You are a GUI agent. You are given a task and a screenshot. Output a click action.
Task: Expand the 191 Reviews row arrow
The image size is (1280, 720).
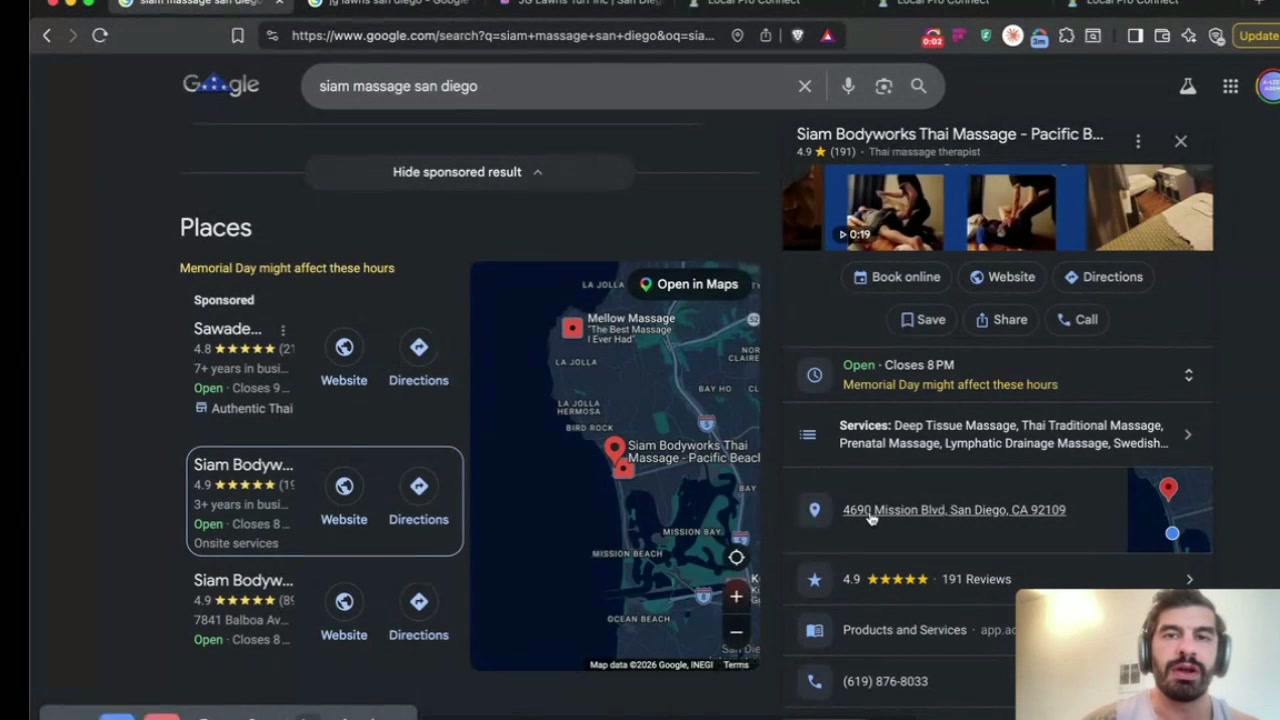click(x=1189, y=579)
